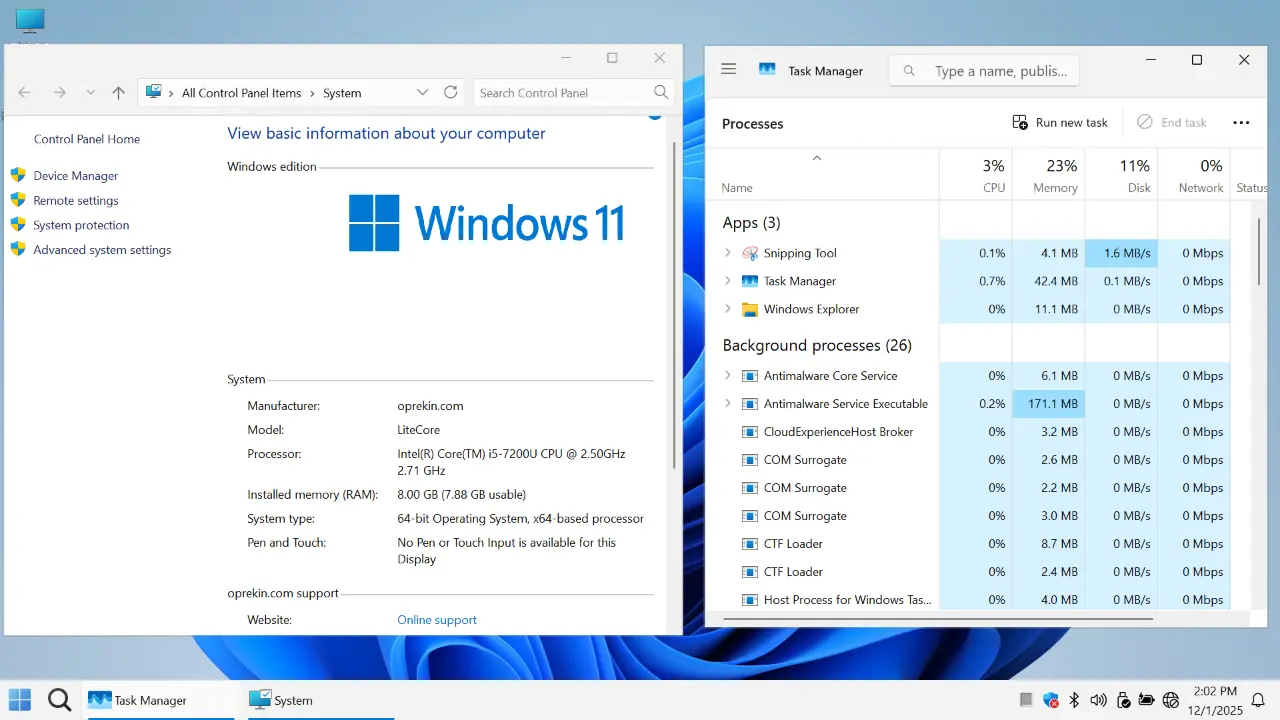Click the Control Panel search magnifier icon

[x=661, y=92]
